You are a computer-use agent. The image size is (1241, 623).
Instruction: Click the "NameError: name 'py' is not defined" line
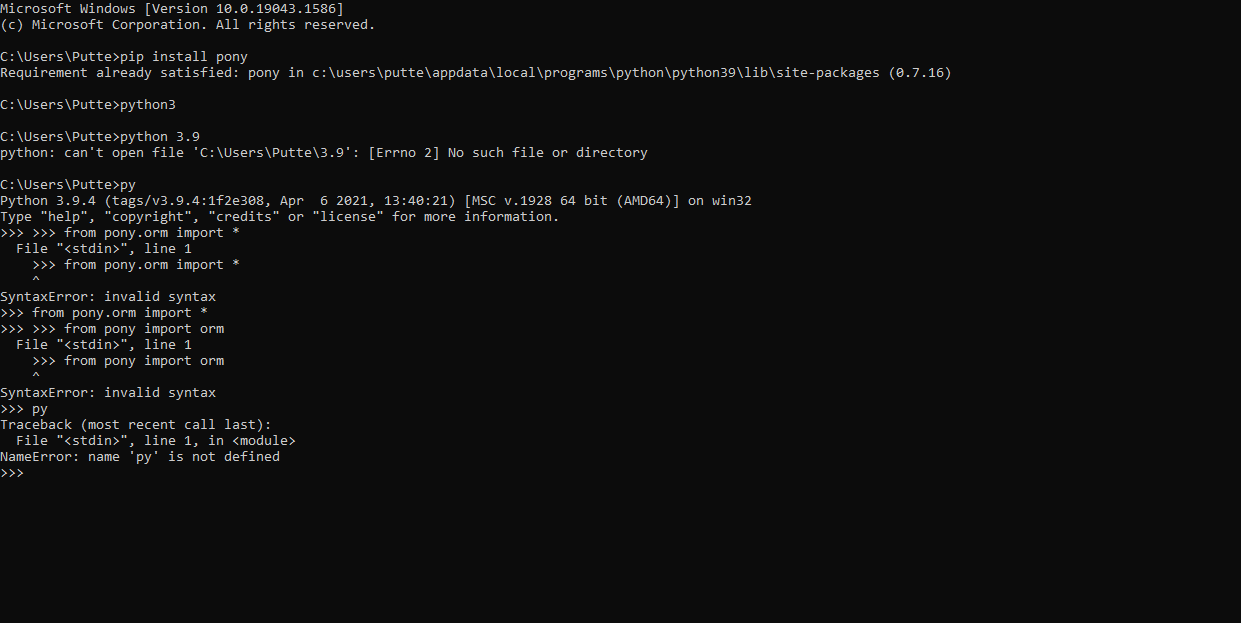139,457
